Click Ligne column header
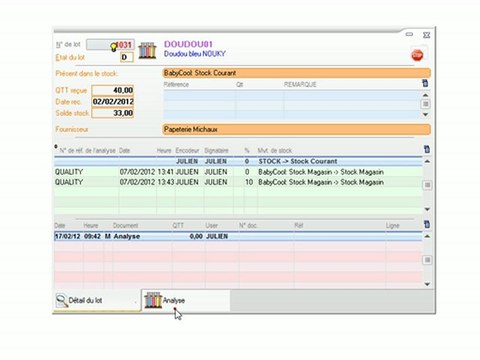Image resolution: width=480 pixels, height=360 pixels. pyautogui.click(x=393, y=226)
